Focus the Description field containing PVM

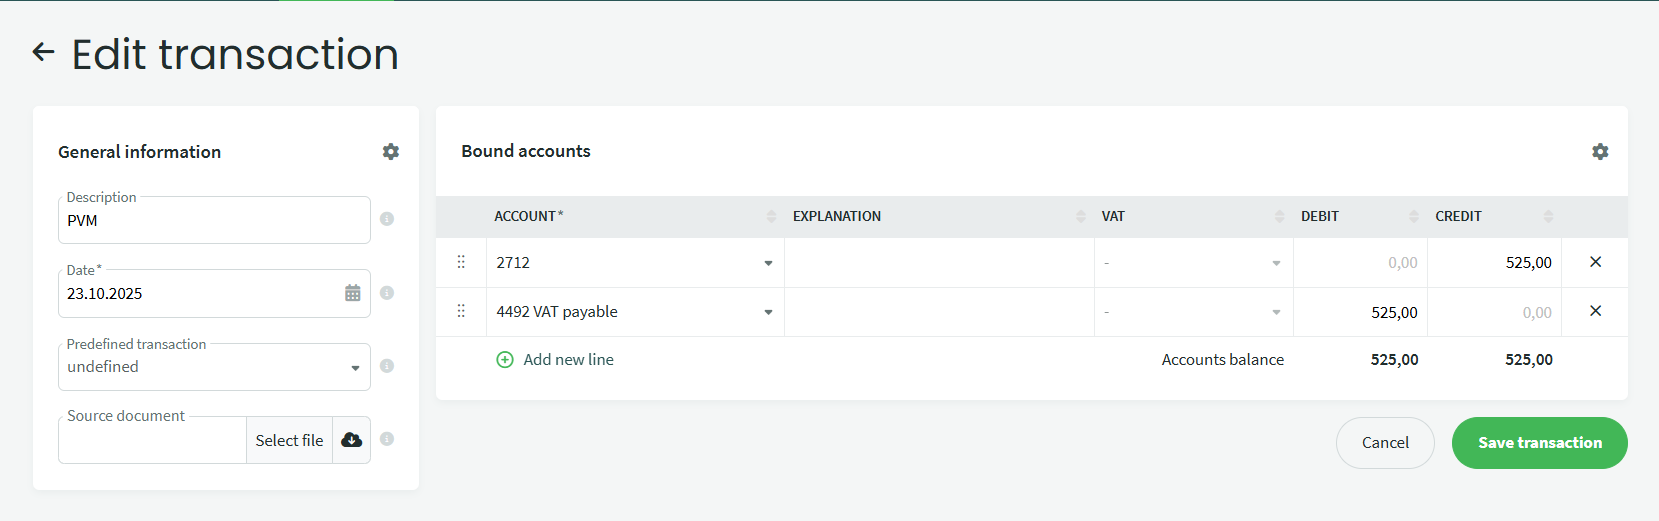(x=213, y=221)
